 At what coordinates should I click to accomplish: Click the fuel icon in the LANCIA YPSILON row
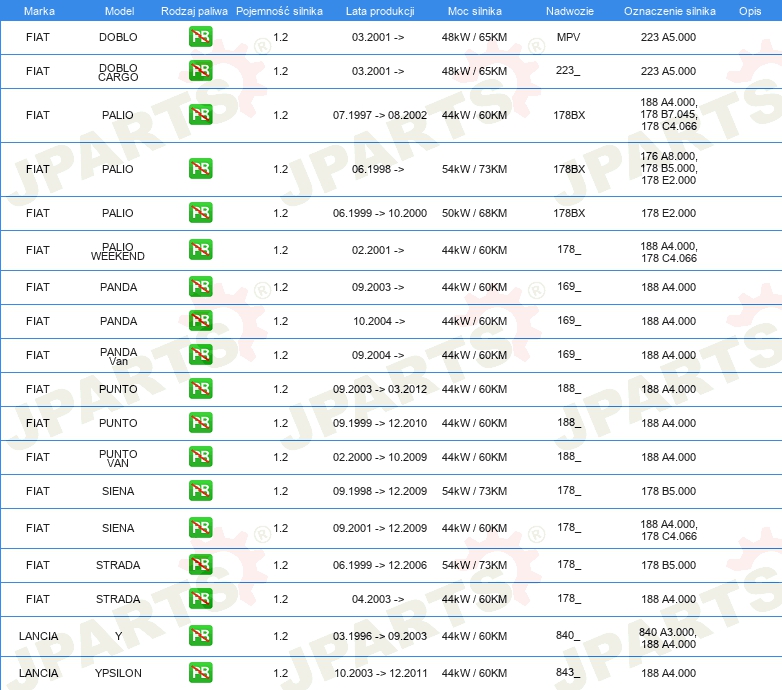(200, 673)
